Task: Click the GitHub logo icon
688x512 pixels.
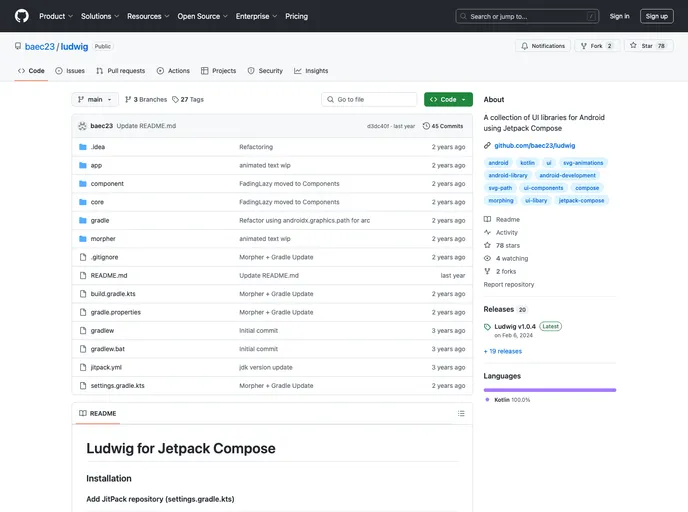Action: pos(22,16)
